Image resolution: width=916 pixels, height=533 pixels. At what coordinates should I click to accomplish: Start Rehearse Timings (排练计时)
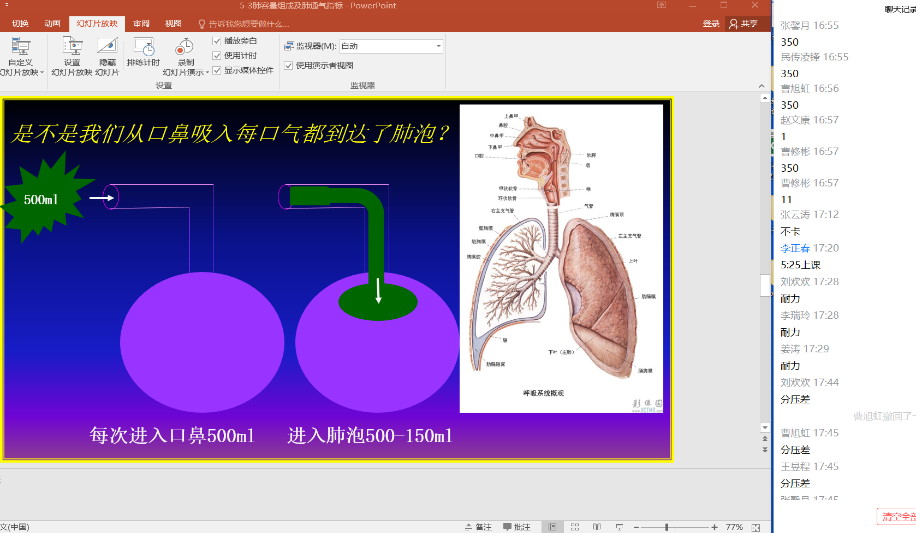[x=143, y=48]
